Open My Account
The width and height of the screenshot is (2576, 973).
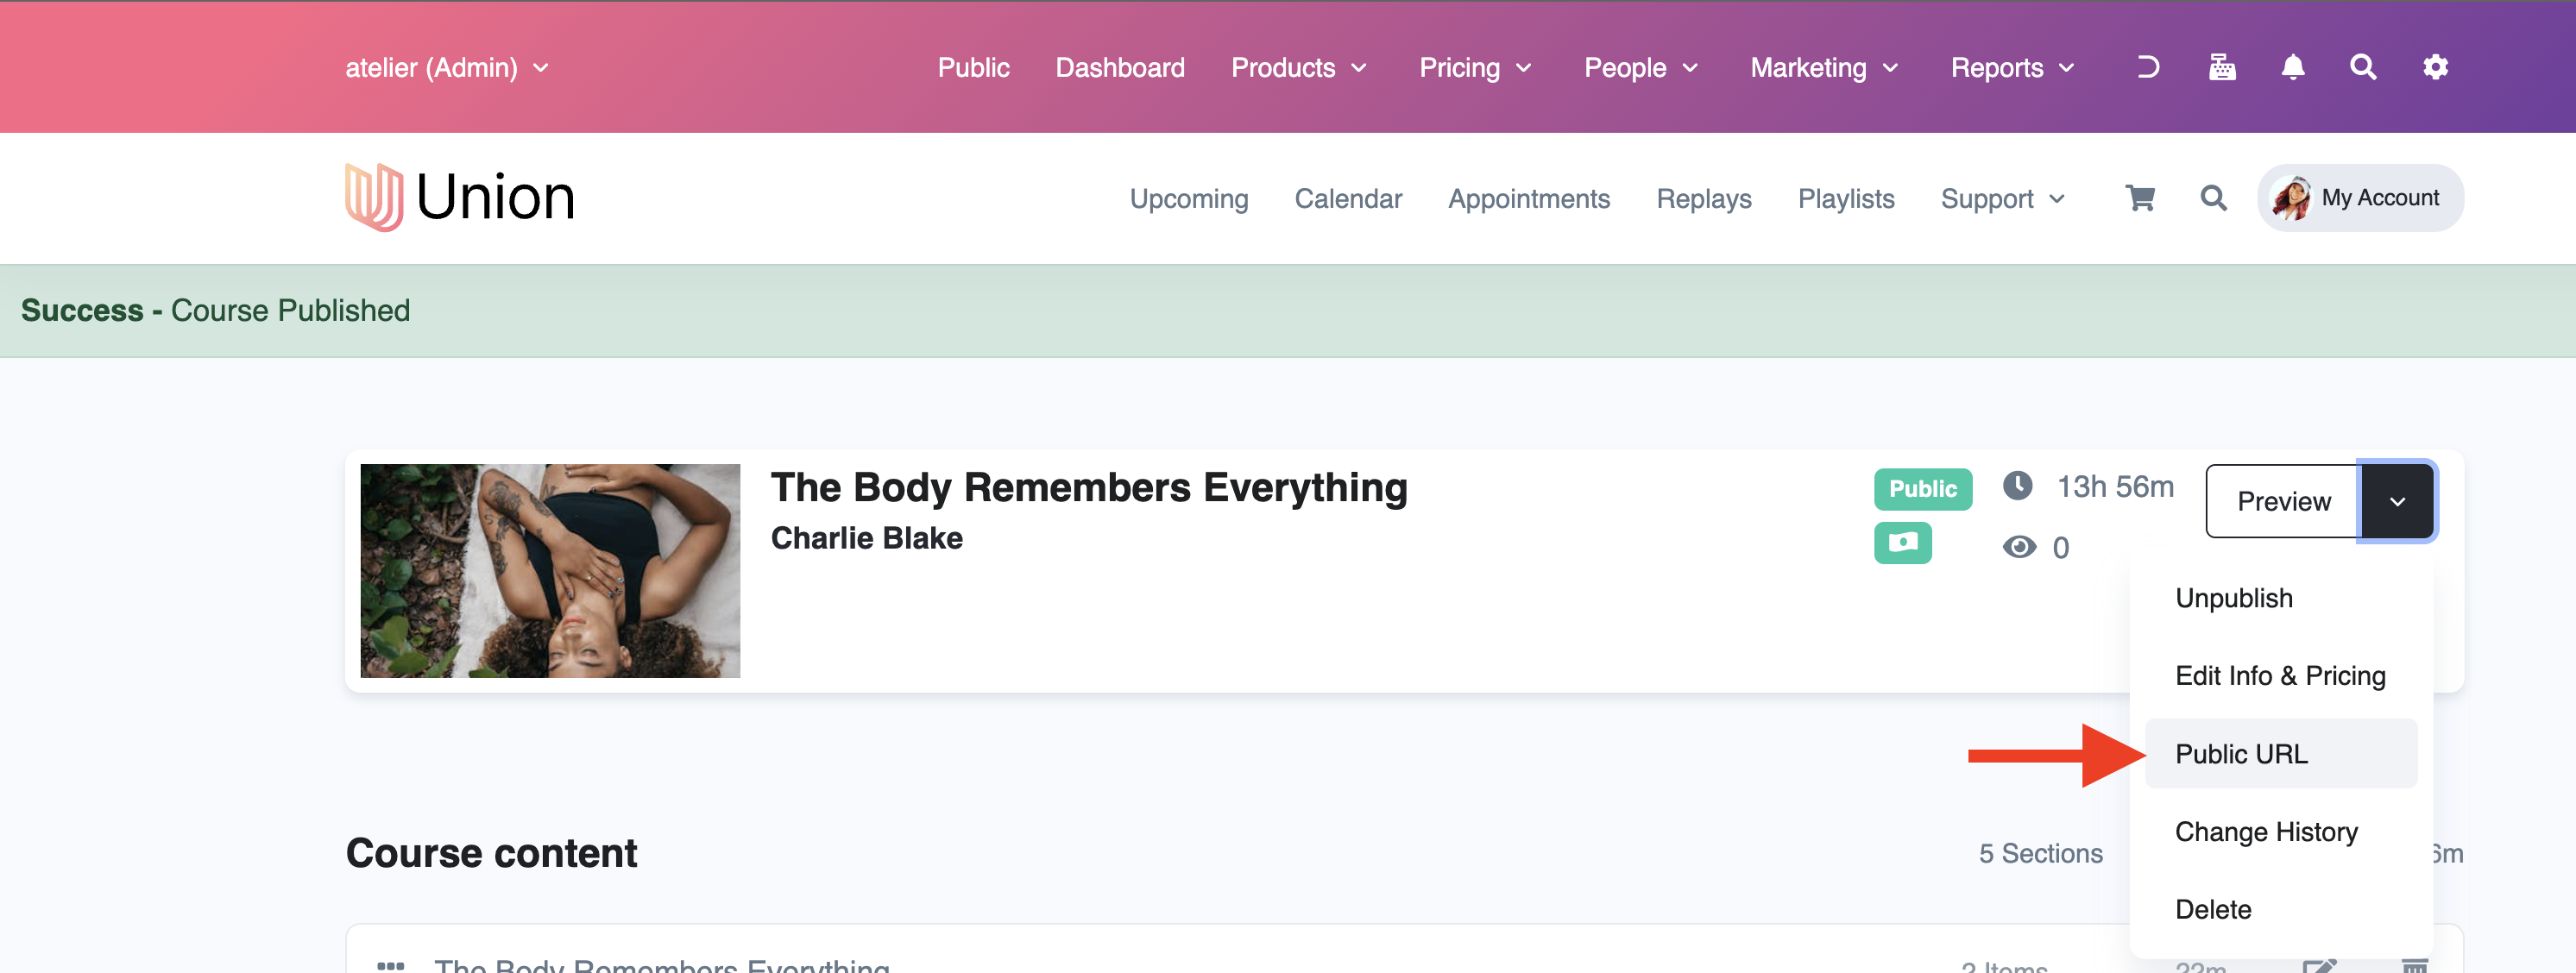coord(2359,197)
